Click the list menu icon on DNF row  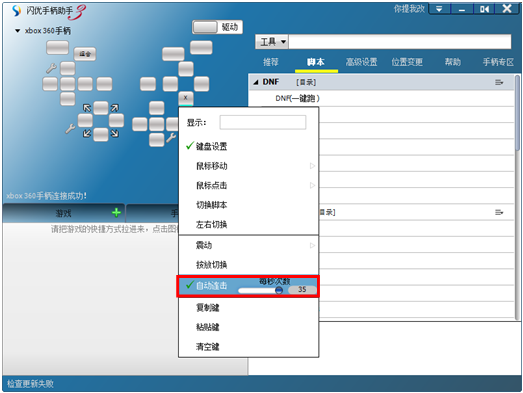coord(499,82)
